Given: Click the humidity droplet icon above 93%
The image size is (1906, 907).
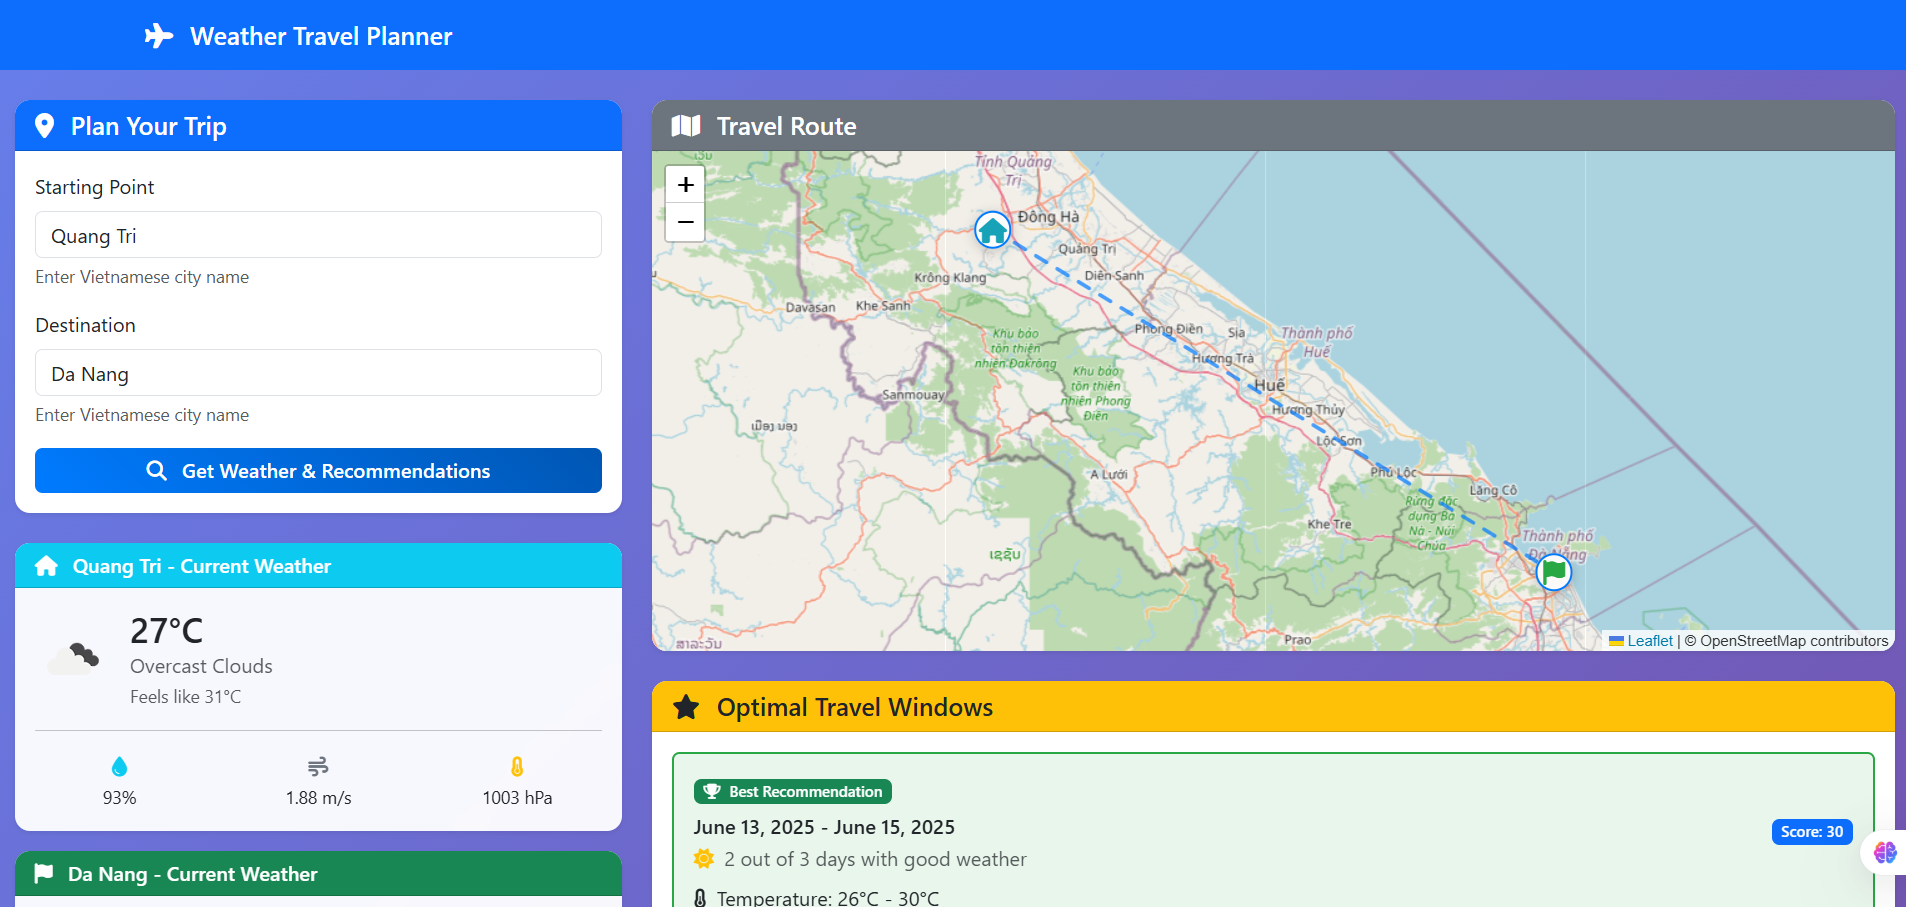Looking at the screenshot, I should coord(120,766).
